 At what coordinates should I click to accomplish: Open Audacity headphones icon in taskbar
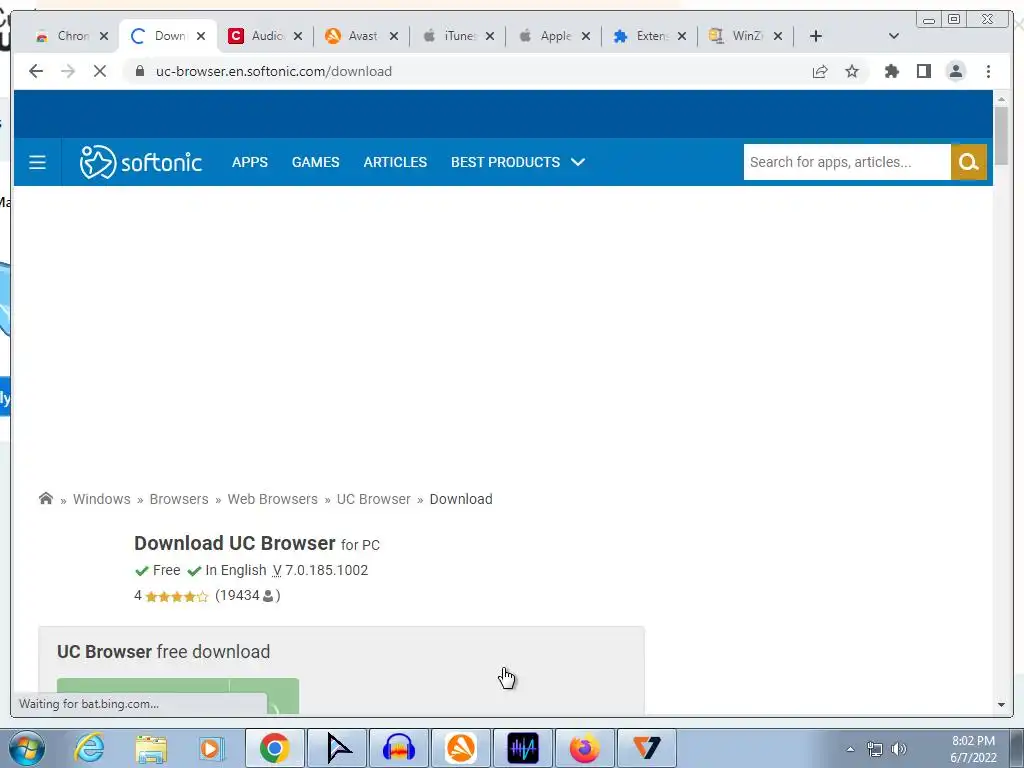tap(399, 748)
